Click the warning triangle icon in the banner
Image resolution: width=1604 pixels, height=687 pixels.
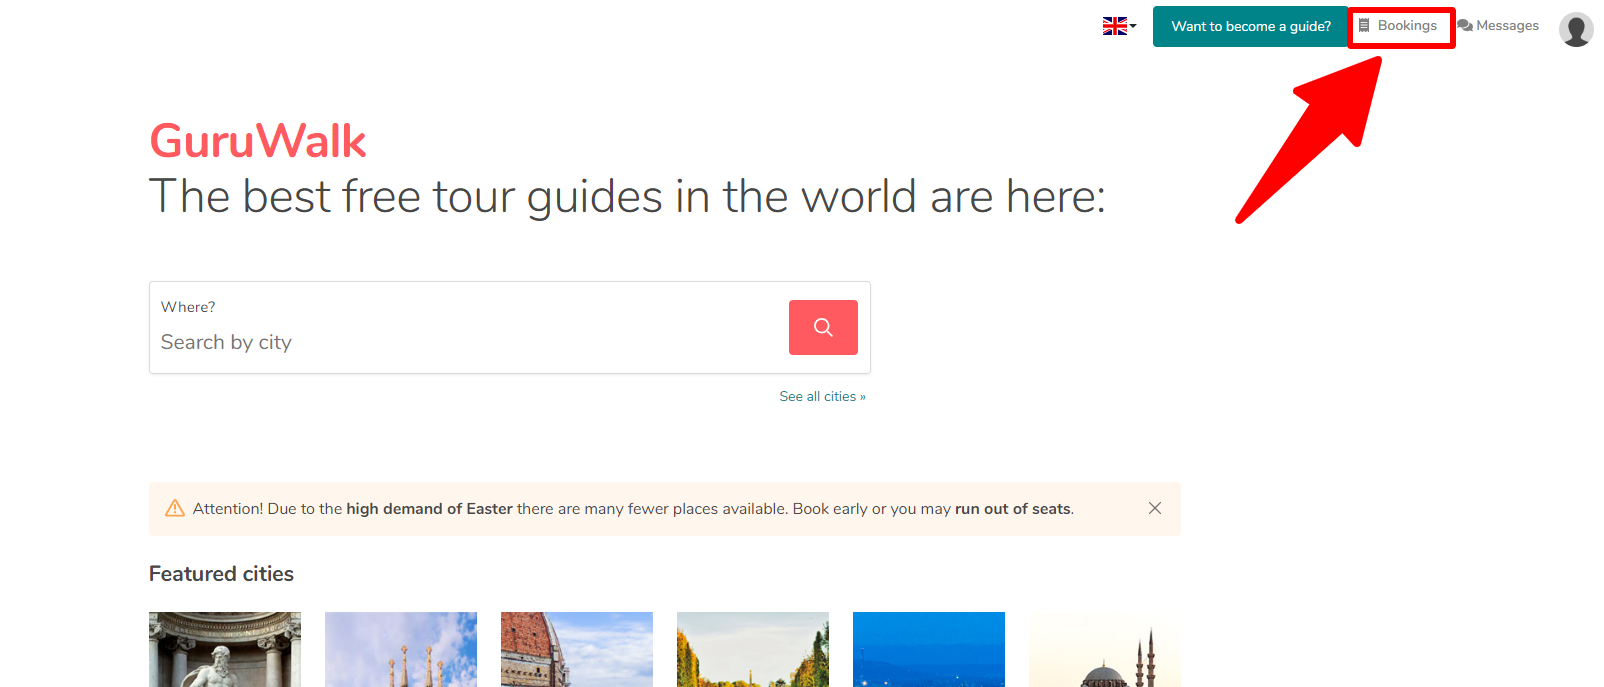(x=175, y=508)
